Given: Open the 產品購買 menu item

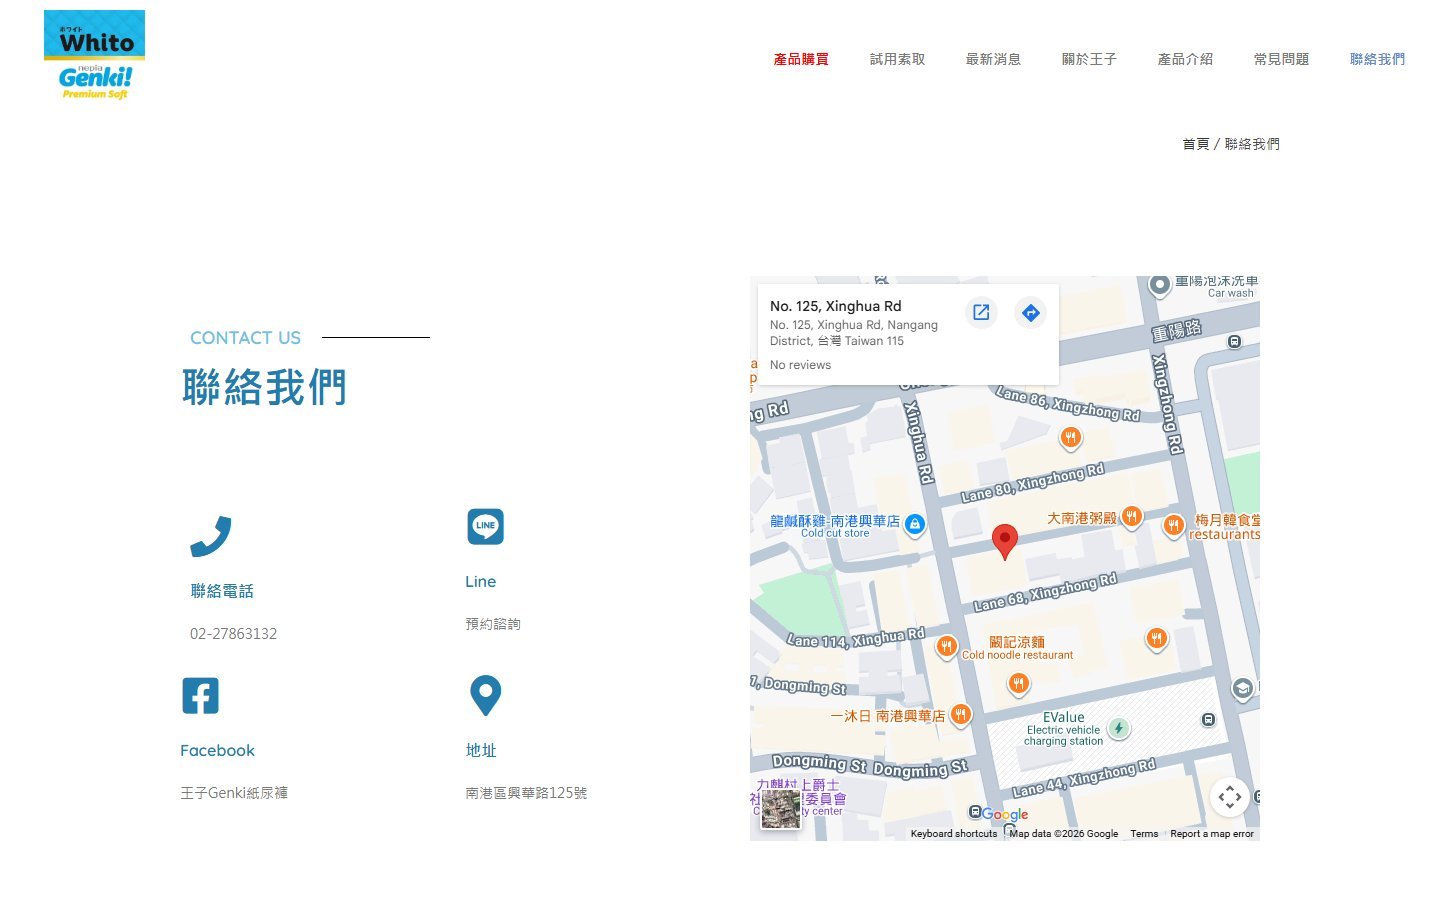Looking at the screenshot, I should 801,60.
